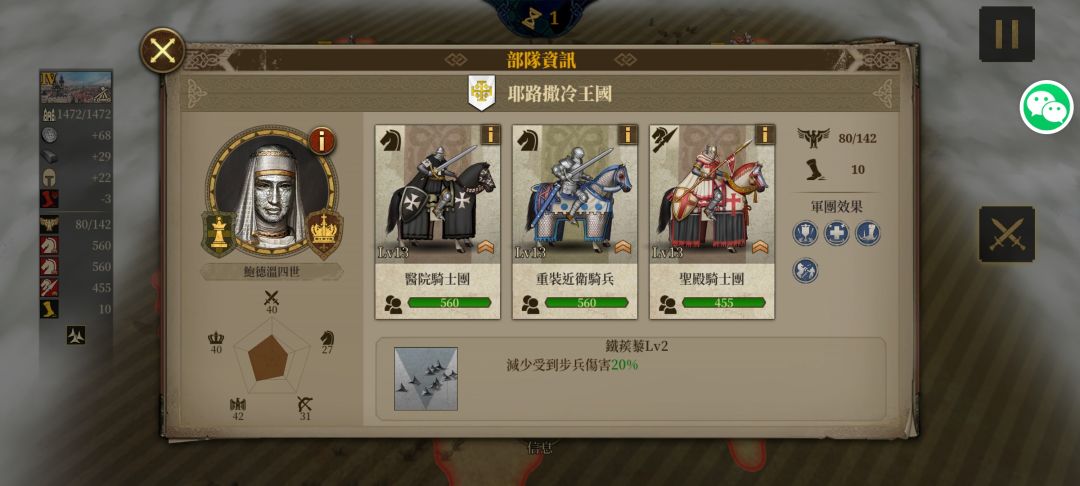Select the chalice legion effect icon
Image resolution: width=1080 pixels, height=486 pixels.
point(805,233)
